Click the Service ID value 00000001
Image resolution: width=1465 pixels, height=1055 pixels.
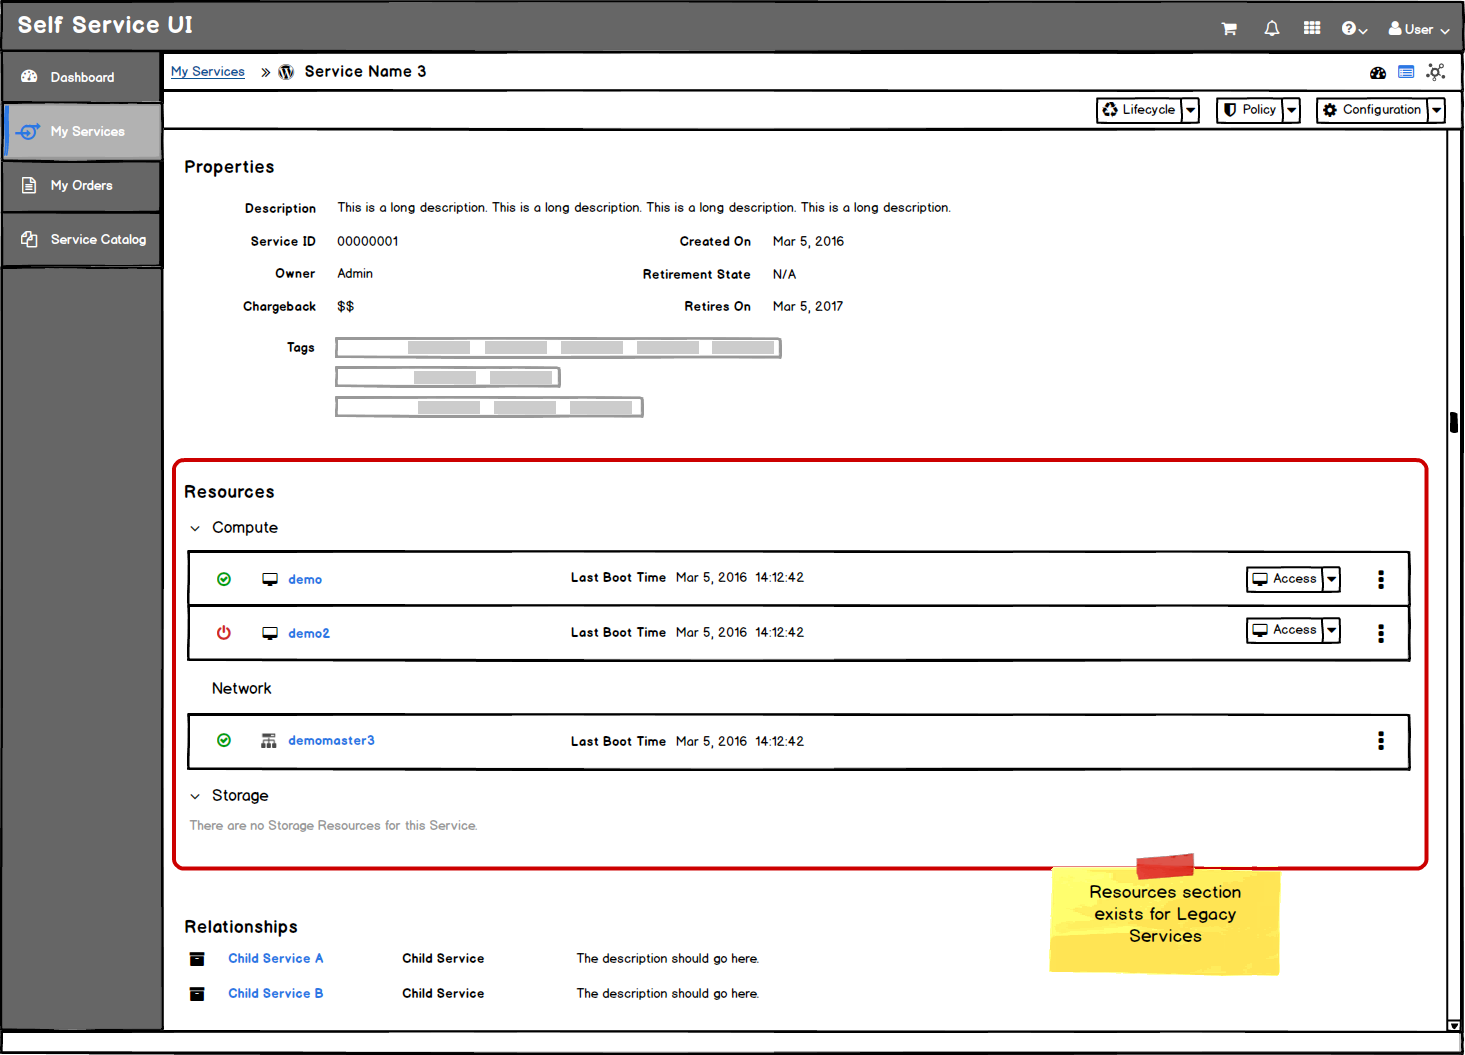coord(368,241)
